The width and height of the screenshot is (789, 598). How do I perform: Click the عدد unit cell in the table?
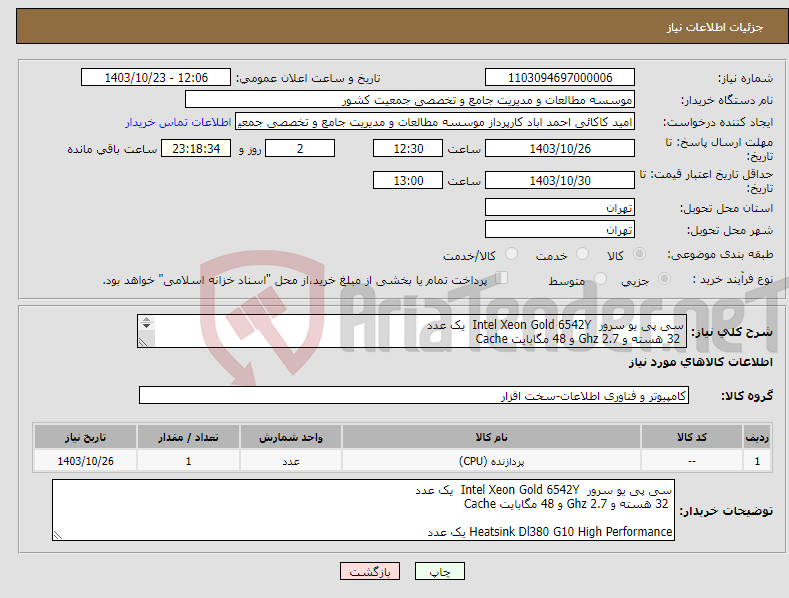tap(291, 461)
